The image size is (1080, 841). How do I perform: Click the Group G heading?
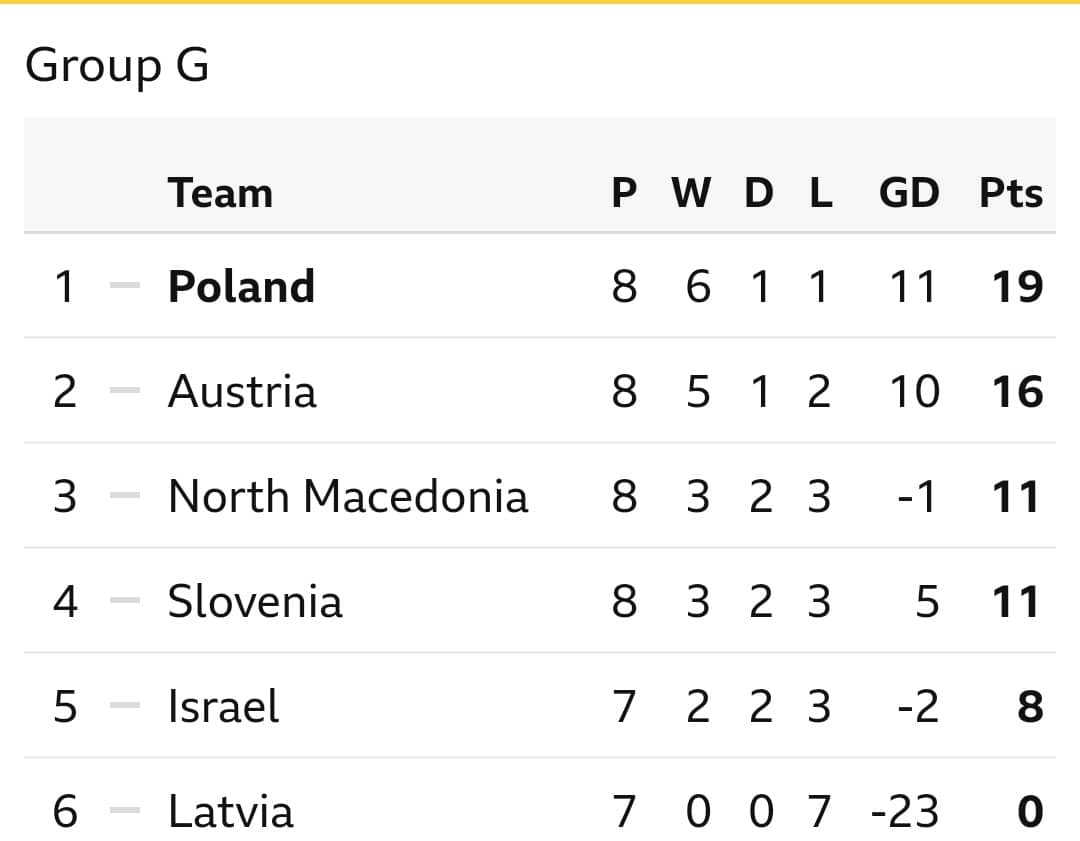pyautogui.click(x=117, y=65)
